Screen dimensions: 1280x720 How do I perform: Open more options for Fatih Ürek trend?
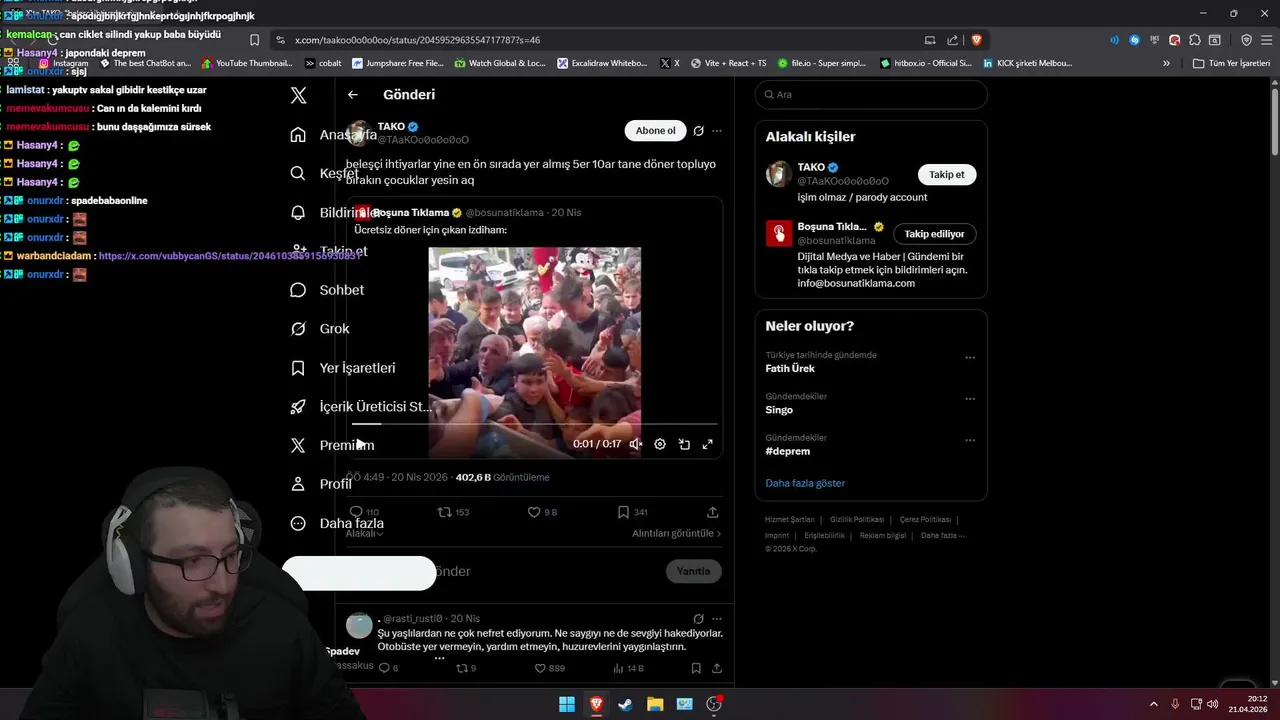969,358
